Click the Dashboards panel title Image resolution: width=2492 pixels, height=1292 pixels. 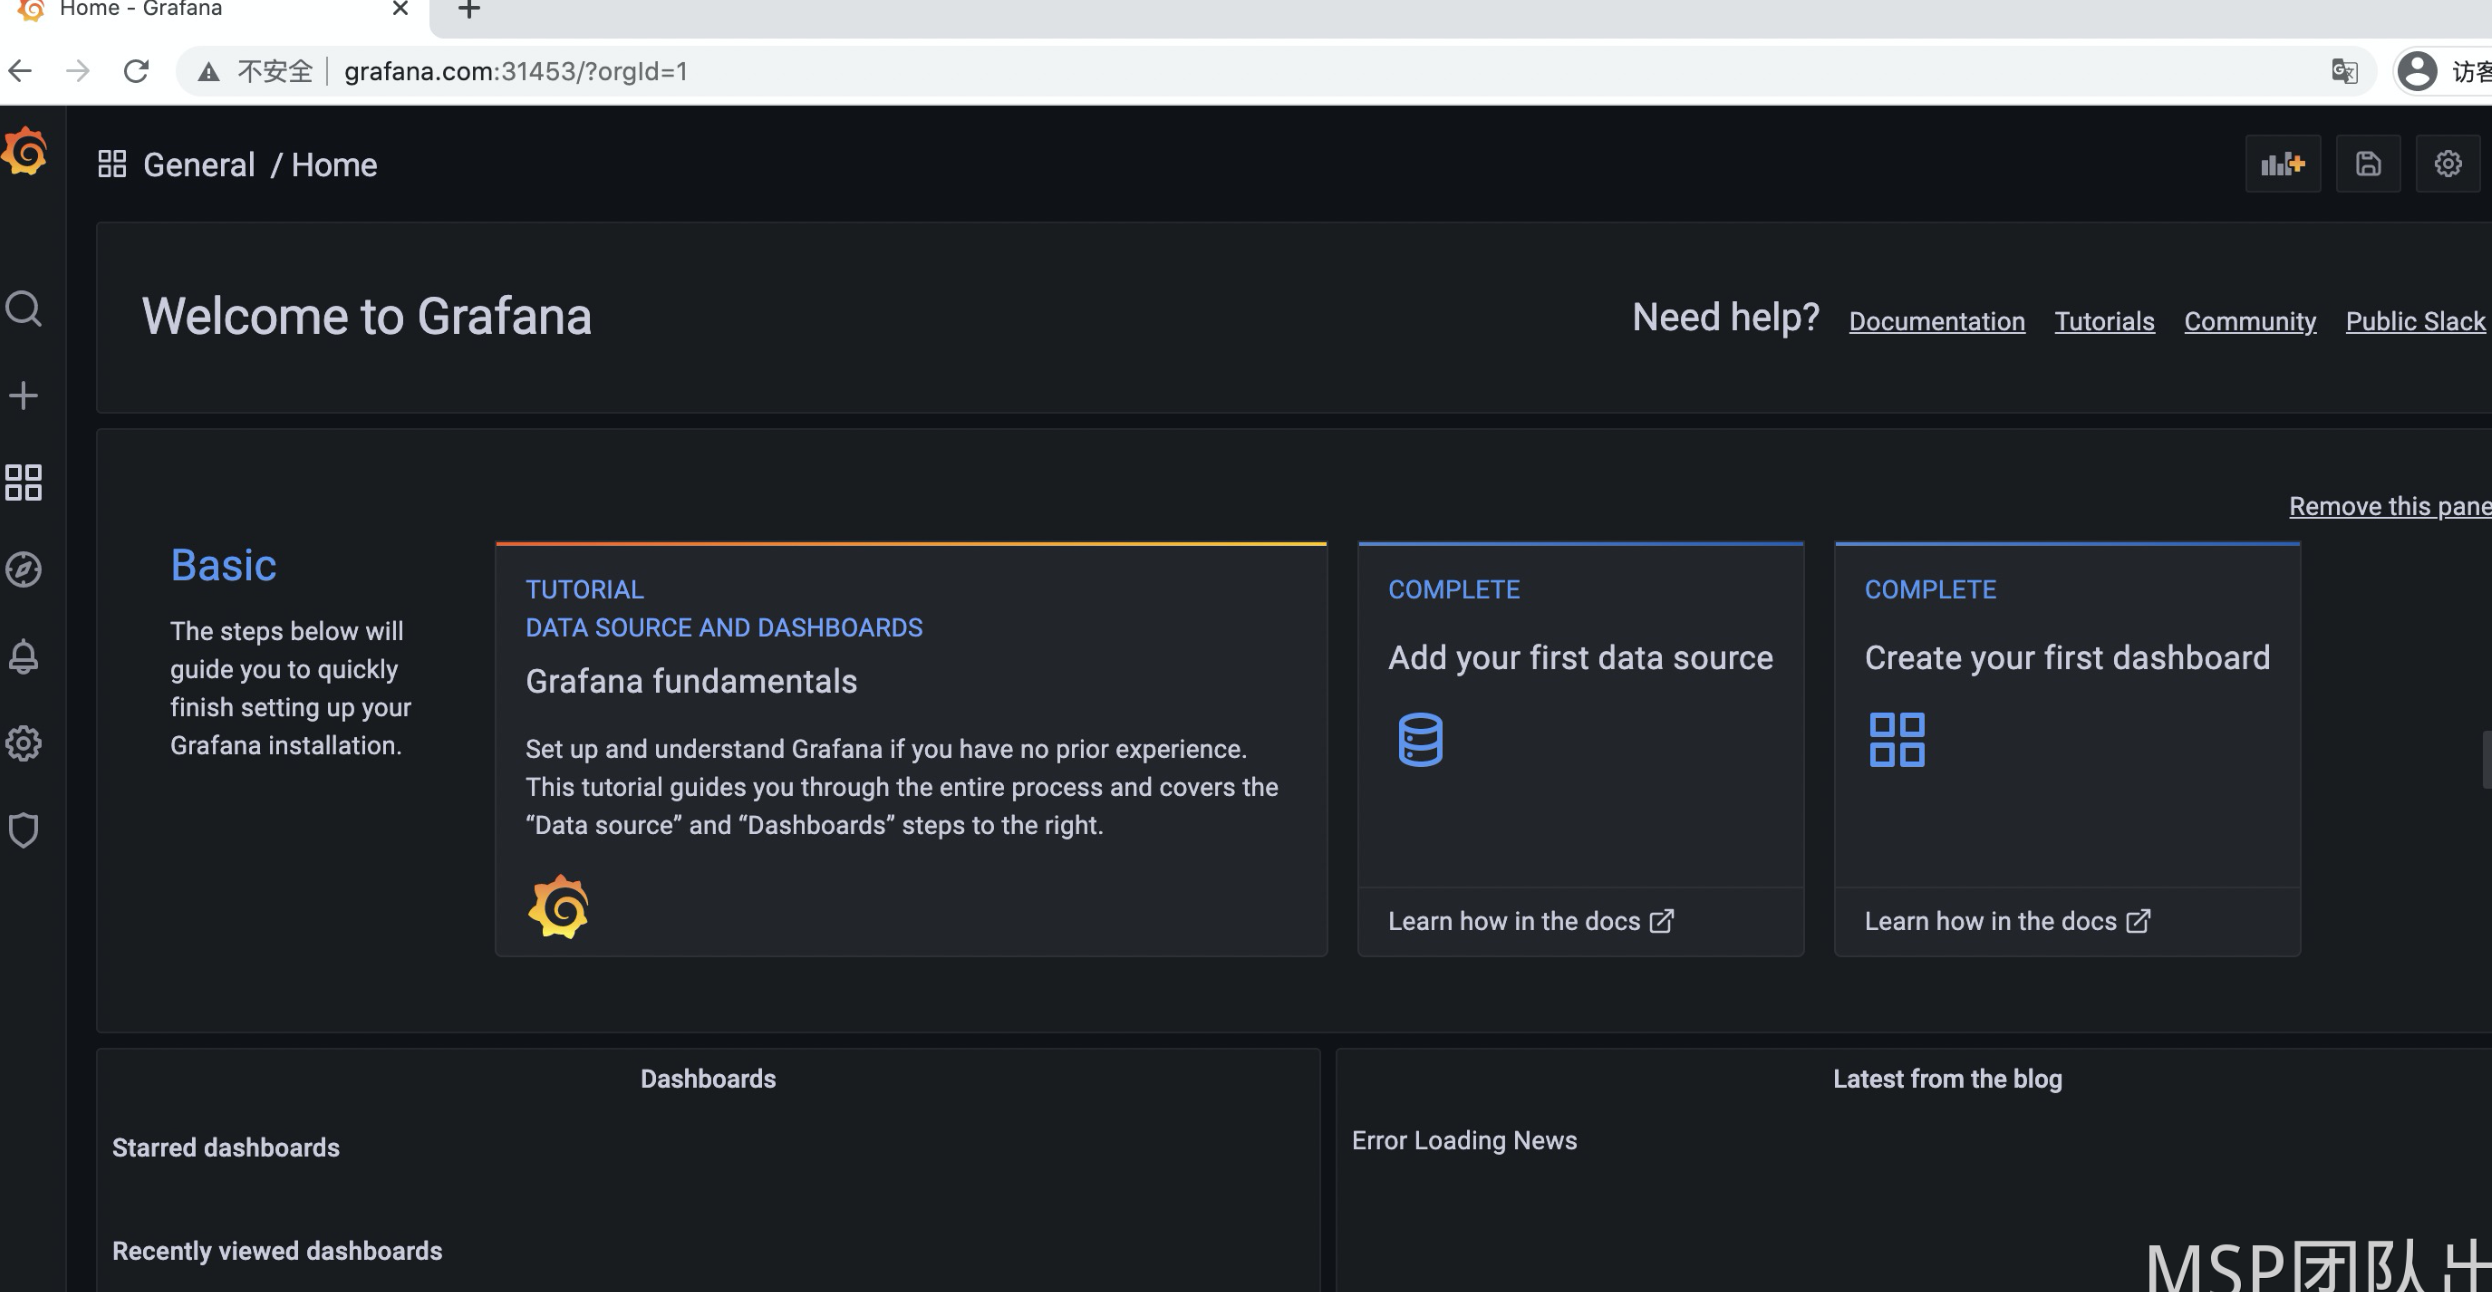(708, 1079)
